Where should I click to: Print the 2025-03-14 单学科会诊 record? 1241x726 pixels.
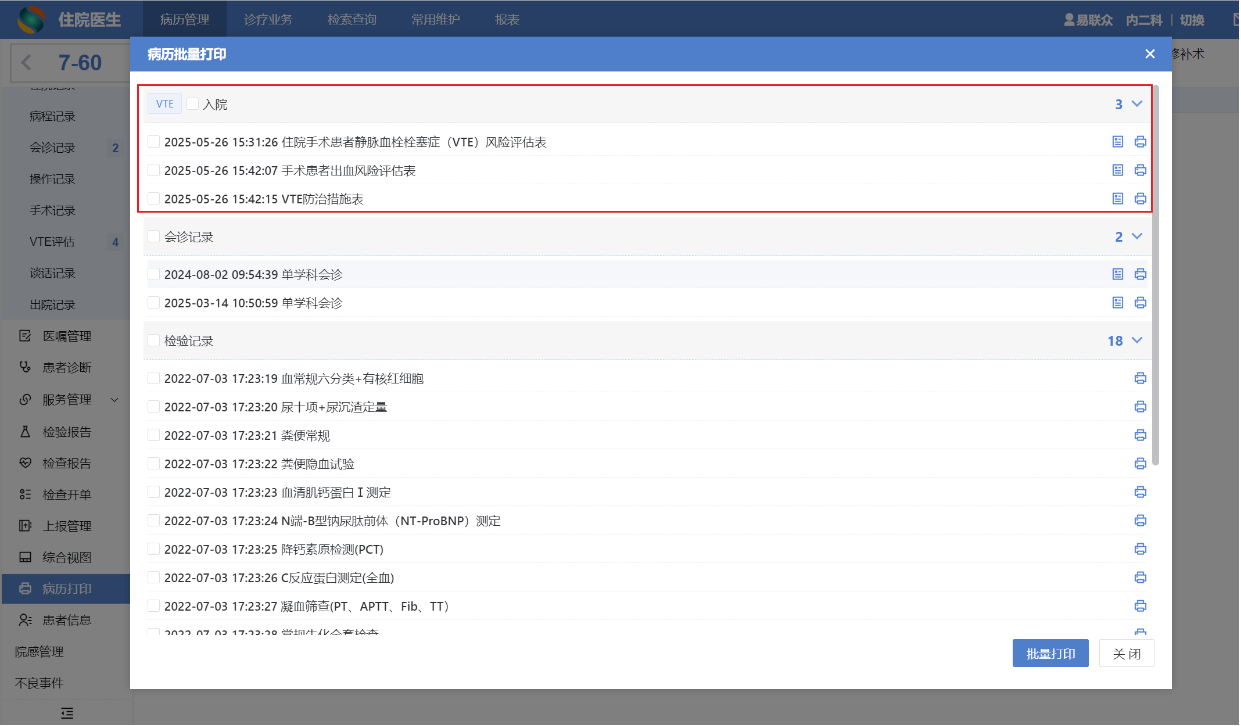click(x=1140, y=302)
